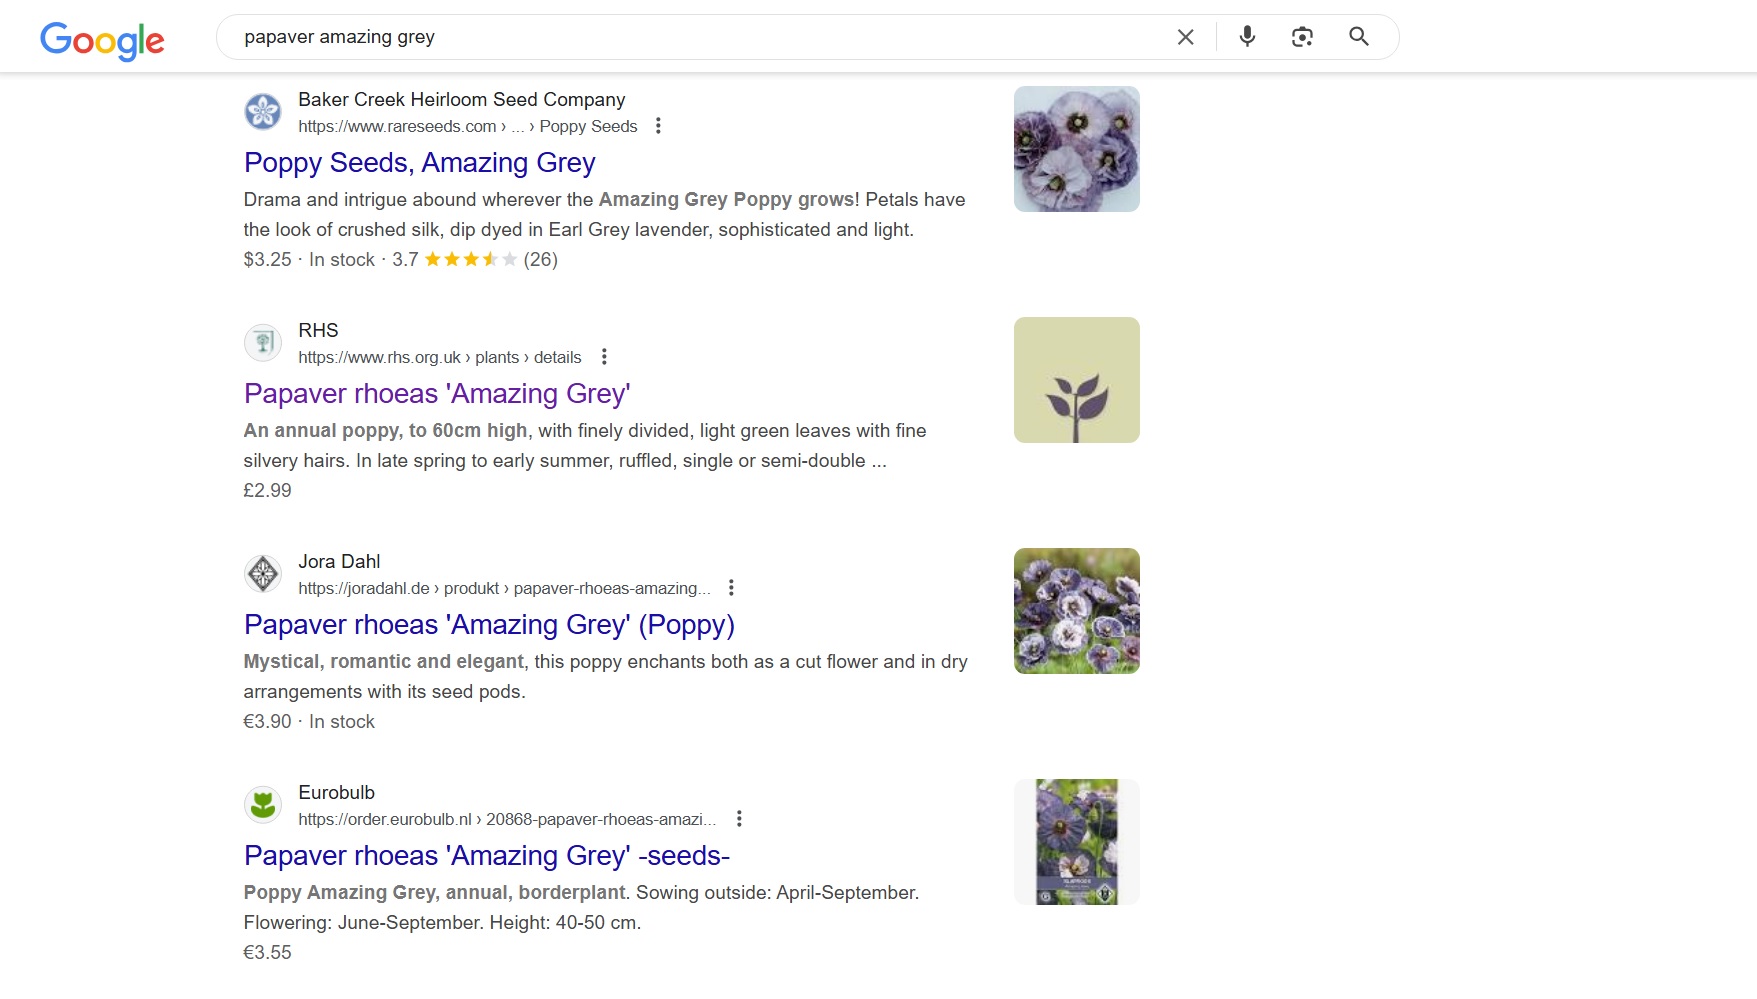
Task: Click Jora Dahl poppy field thumbnail
Action: click(x=1077, y=611)
